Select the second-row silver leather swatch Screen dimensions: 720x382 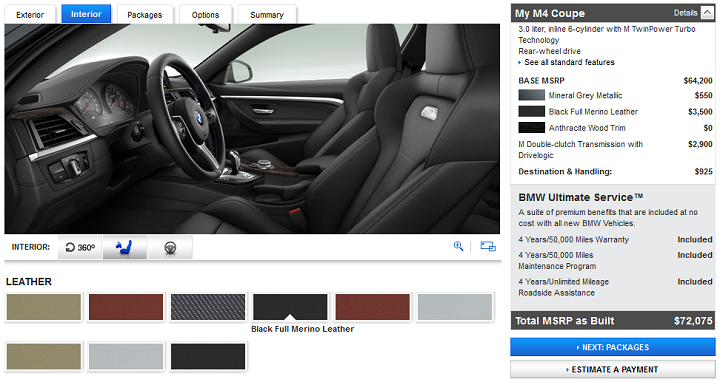click(126, 356)
